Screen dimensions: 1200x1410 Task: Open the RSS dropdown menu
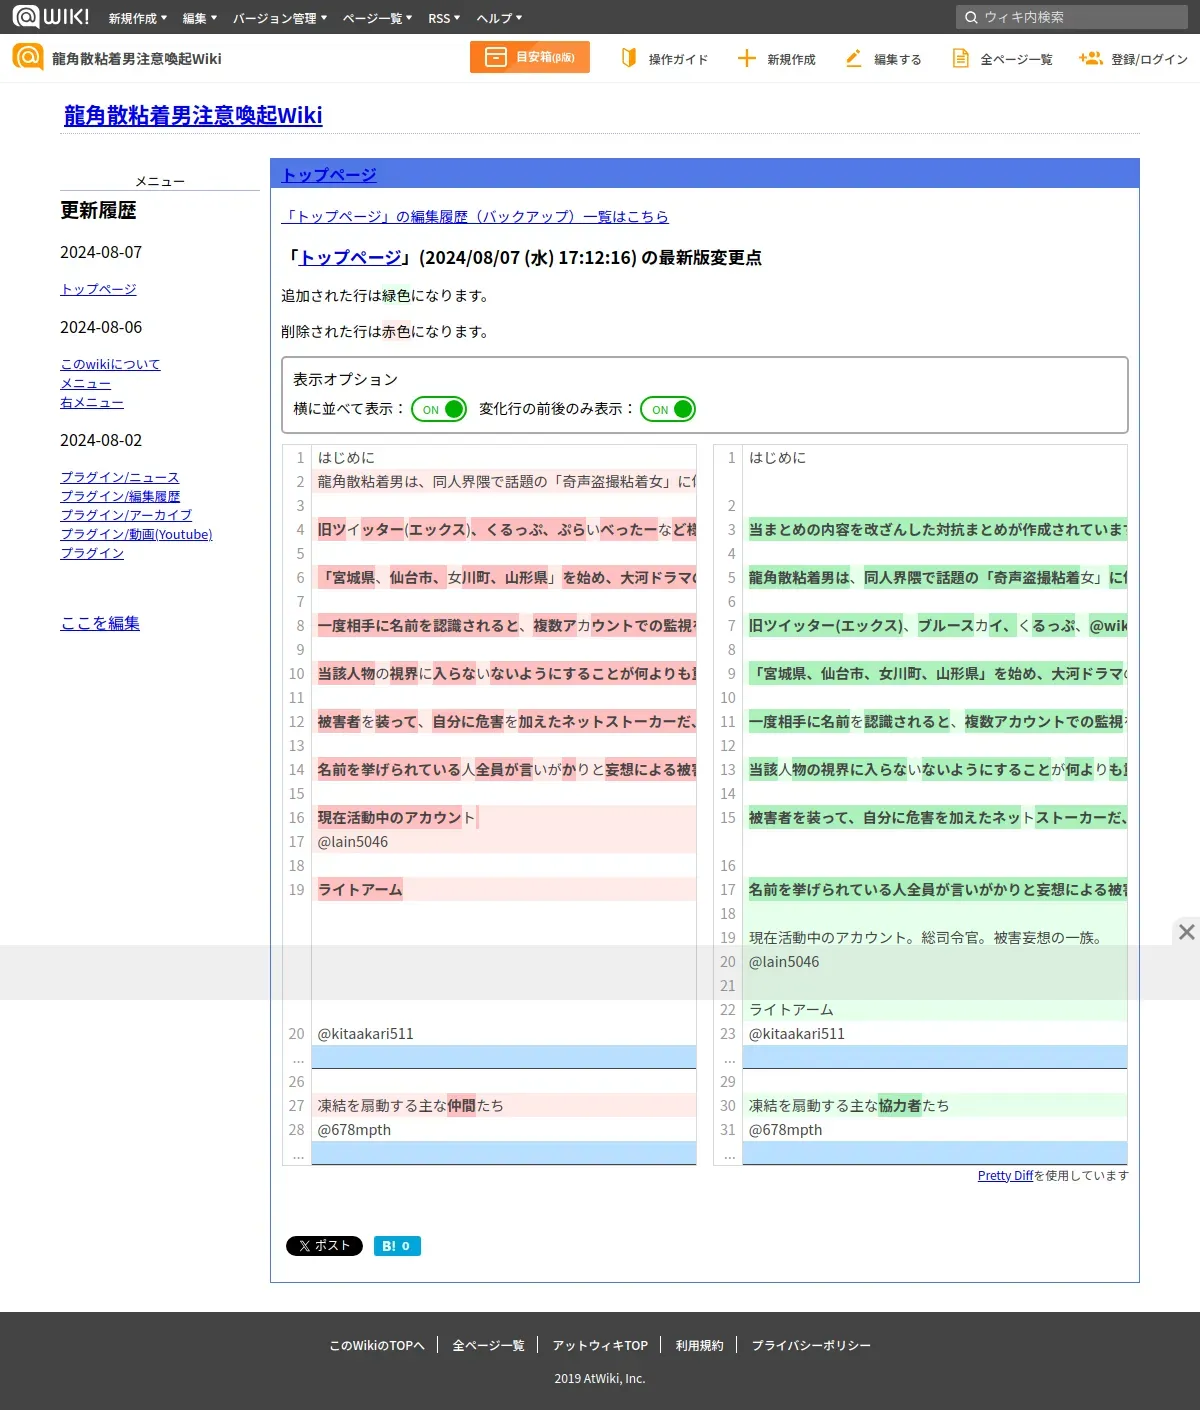click(444, 18)
